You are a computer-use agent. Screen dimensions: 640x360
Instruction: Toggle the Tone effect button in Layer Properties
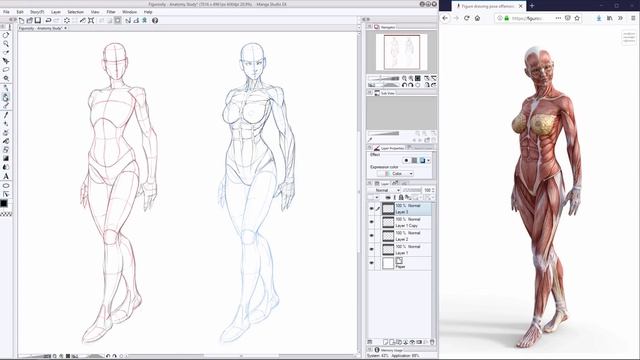click(414, 160)
